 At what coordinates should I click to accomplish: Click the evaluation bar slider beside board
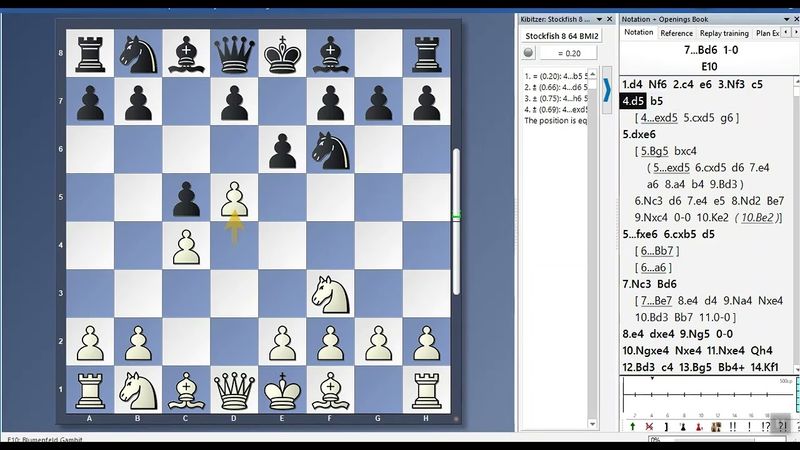tap(457, 215)
